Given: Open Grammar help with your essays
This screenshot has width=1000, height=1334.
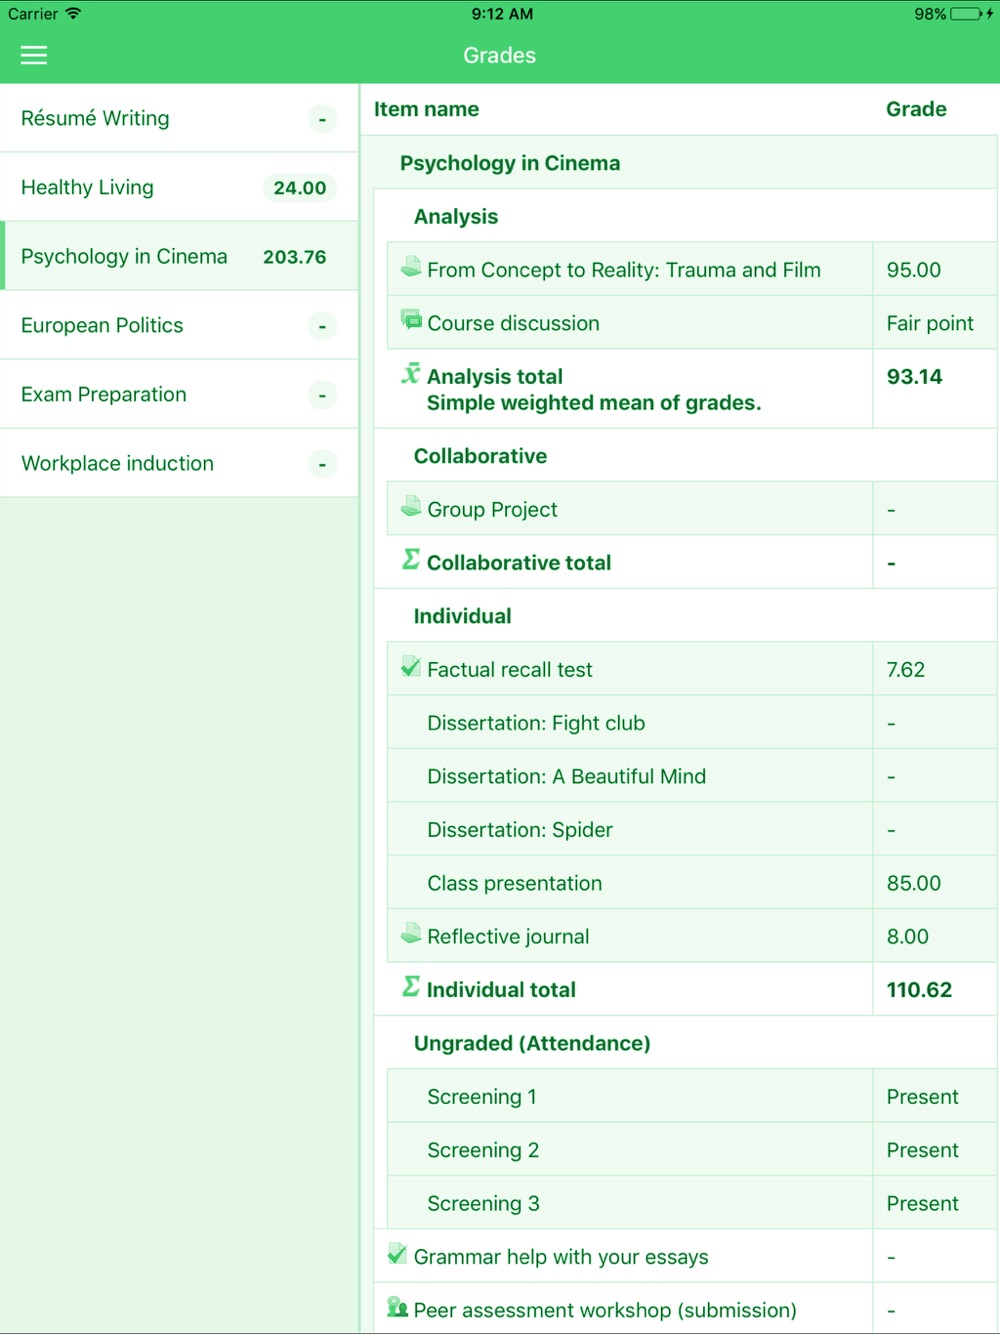Looking at the screenshot, I should (x=561, y=1257).
